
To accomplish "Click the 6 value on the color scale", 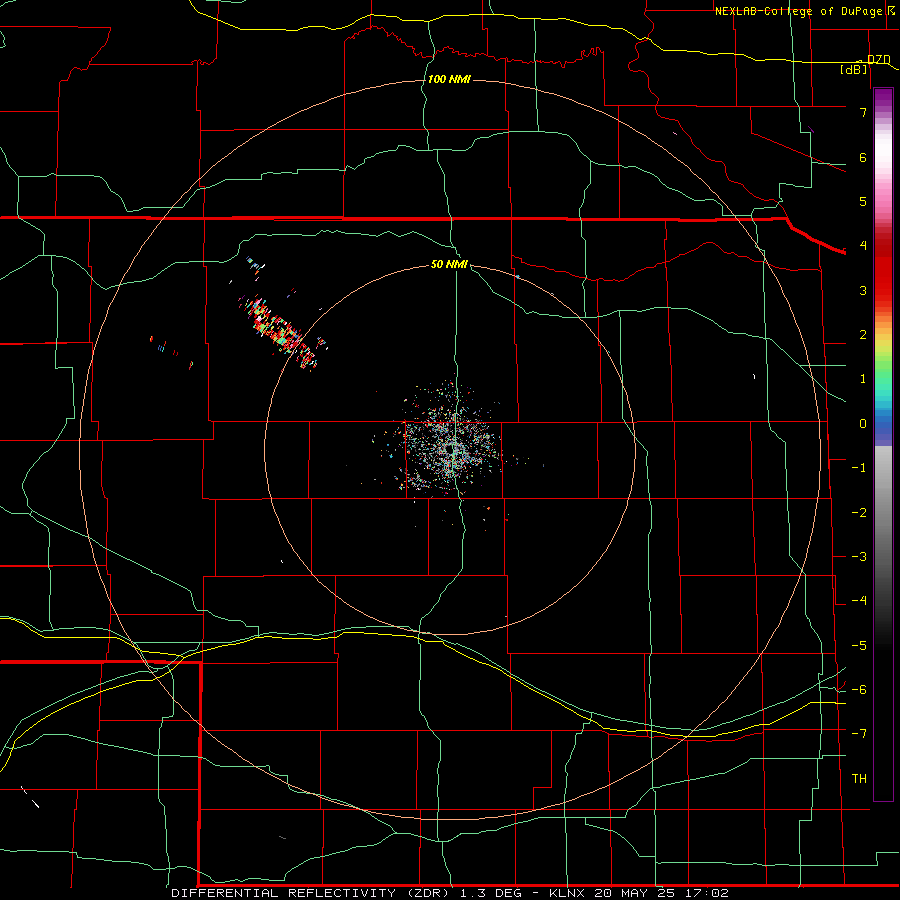I will (863, 157).
